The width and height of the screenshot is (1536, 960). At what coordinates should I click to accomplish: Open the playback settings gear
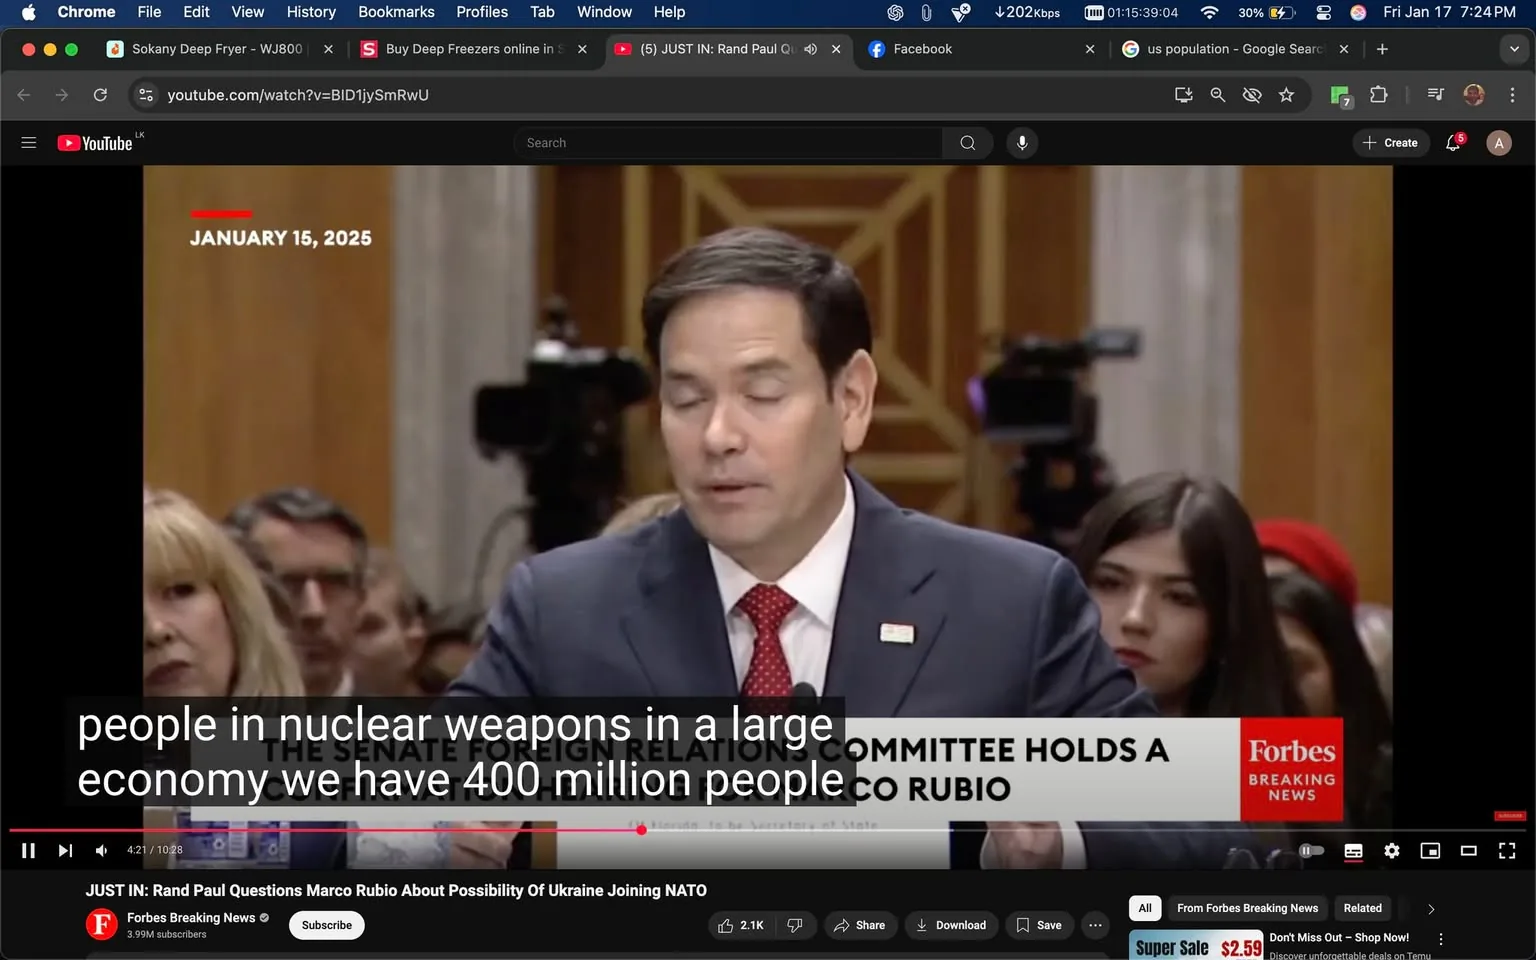click(1391, 850)
